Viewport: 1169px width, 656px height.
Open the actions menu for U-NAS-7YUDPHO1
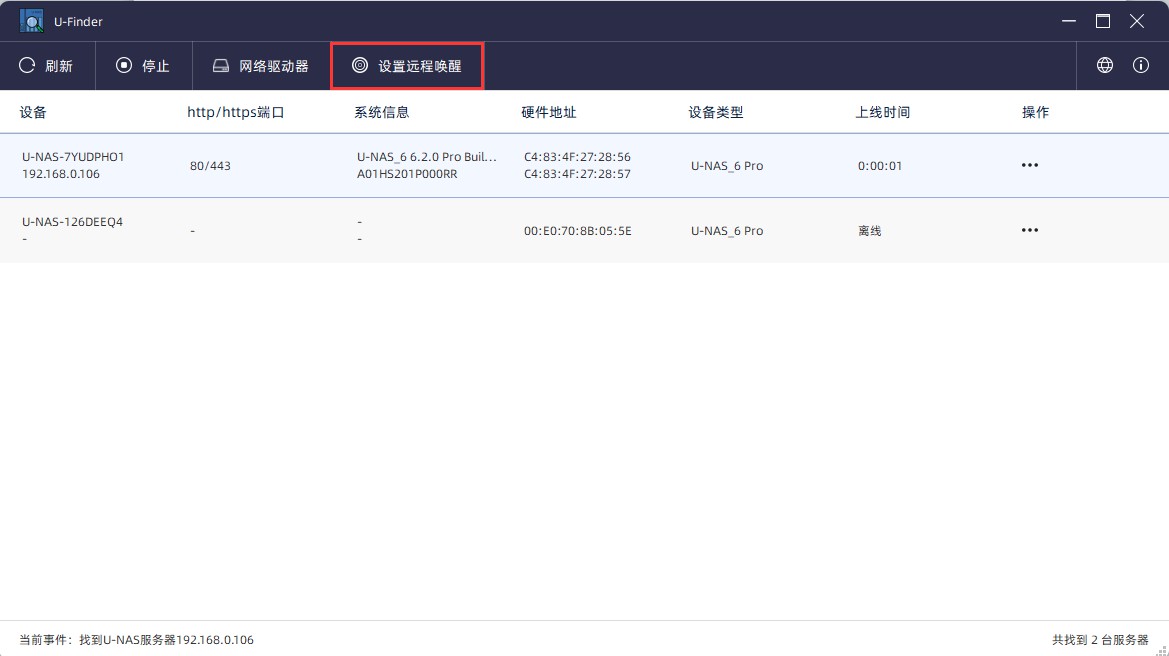1030,166
